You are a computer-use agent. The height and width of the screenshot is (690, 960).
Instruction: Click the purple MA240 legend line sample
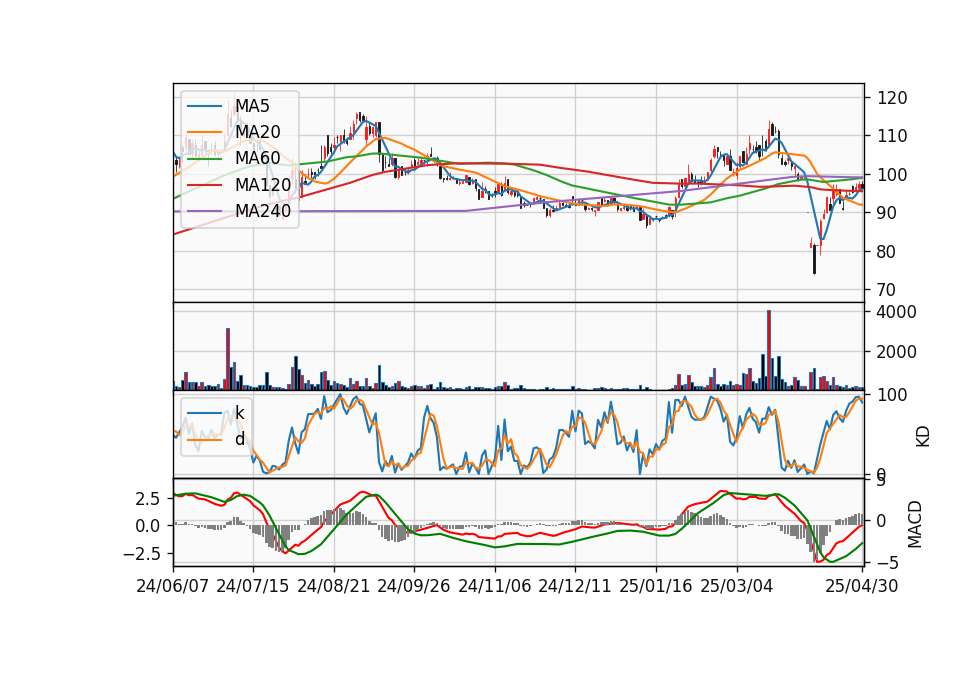point(204,211)
